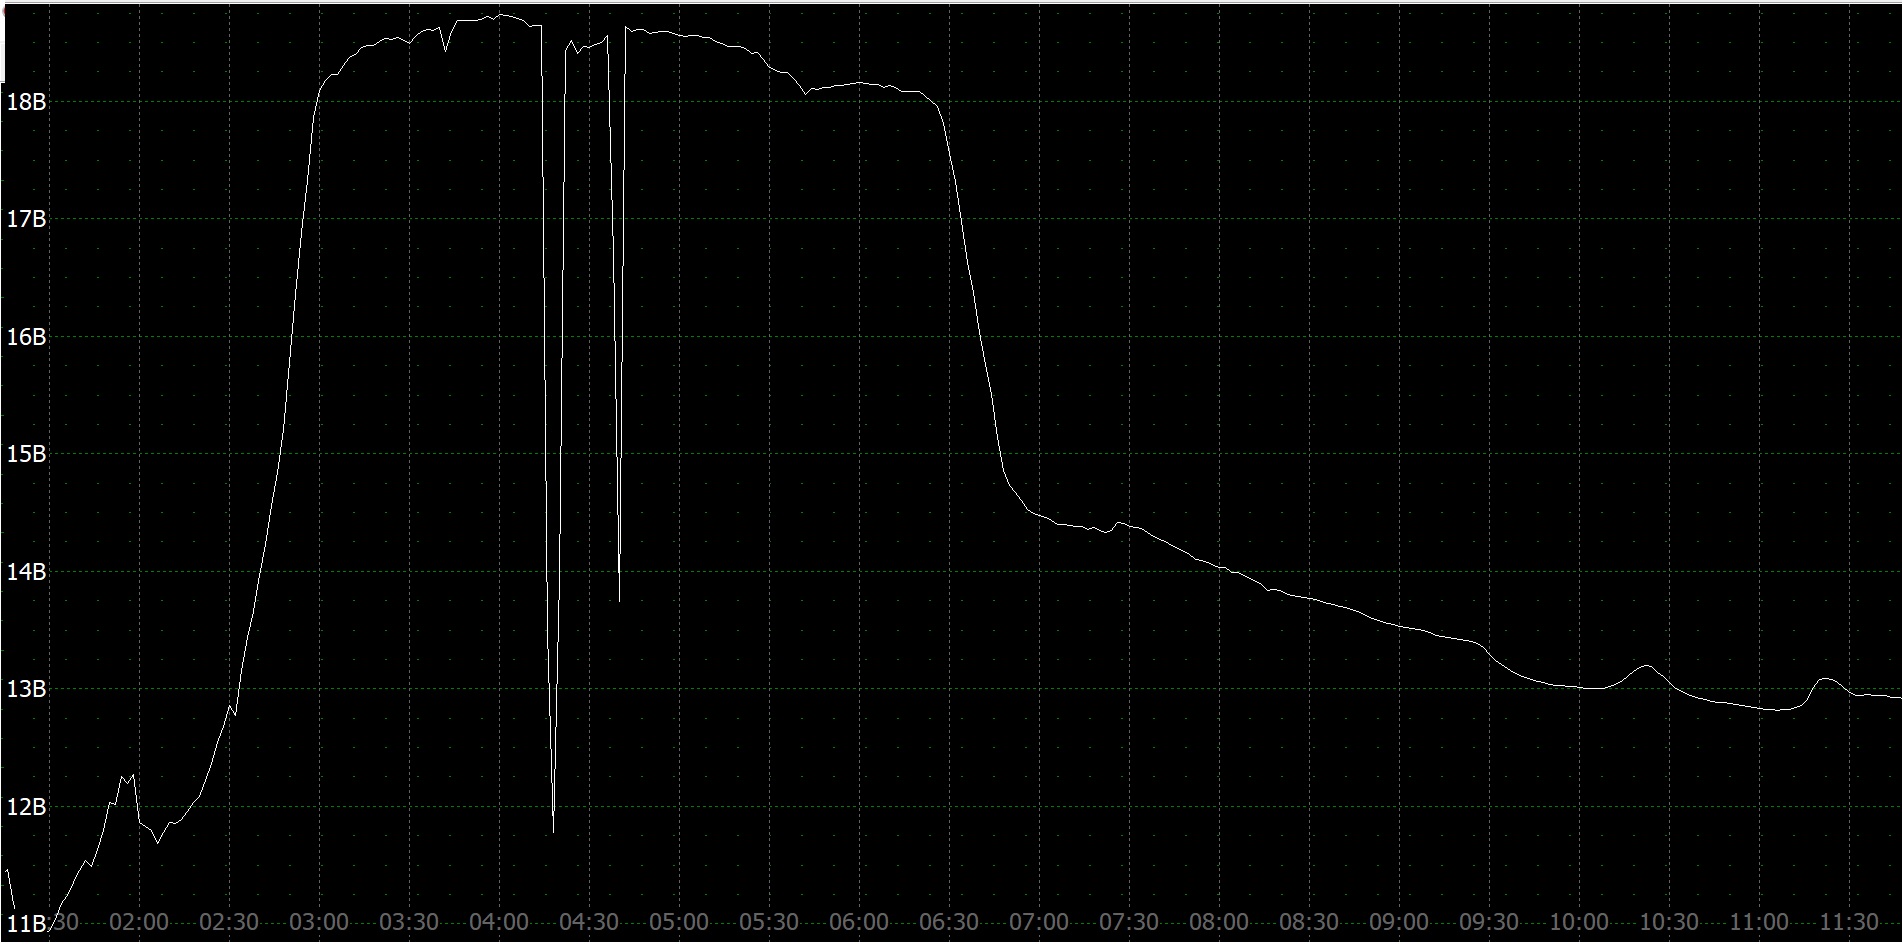Click the 11:30 time axis label
This screenshot has height=944, width=1902.
(1848, 922)
